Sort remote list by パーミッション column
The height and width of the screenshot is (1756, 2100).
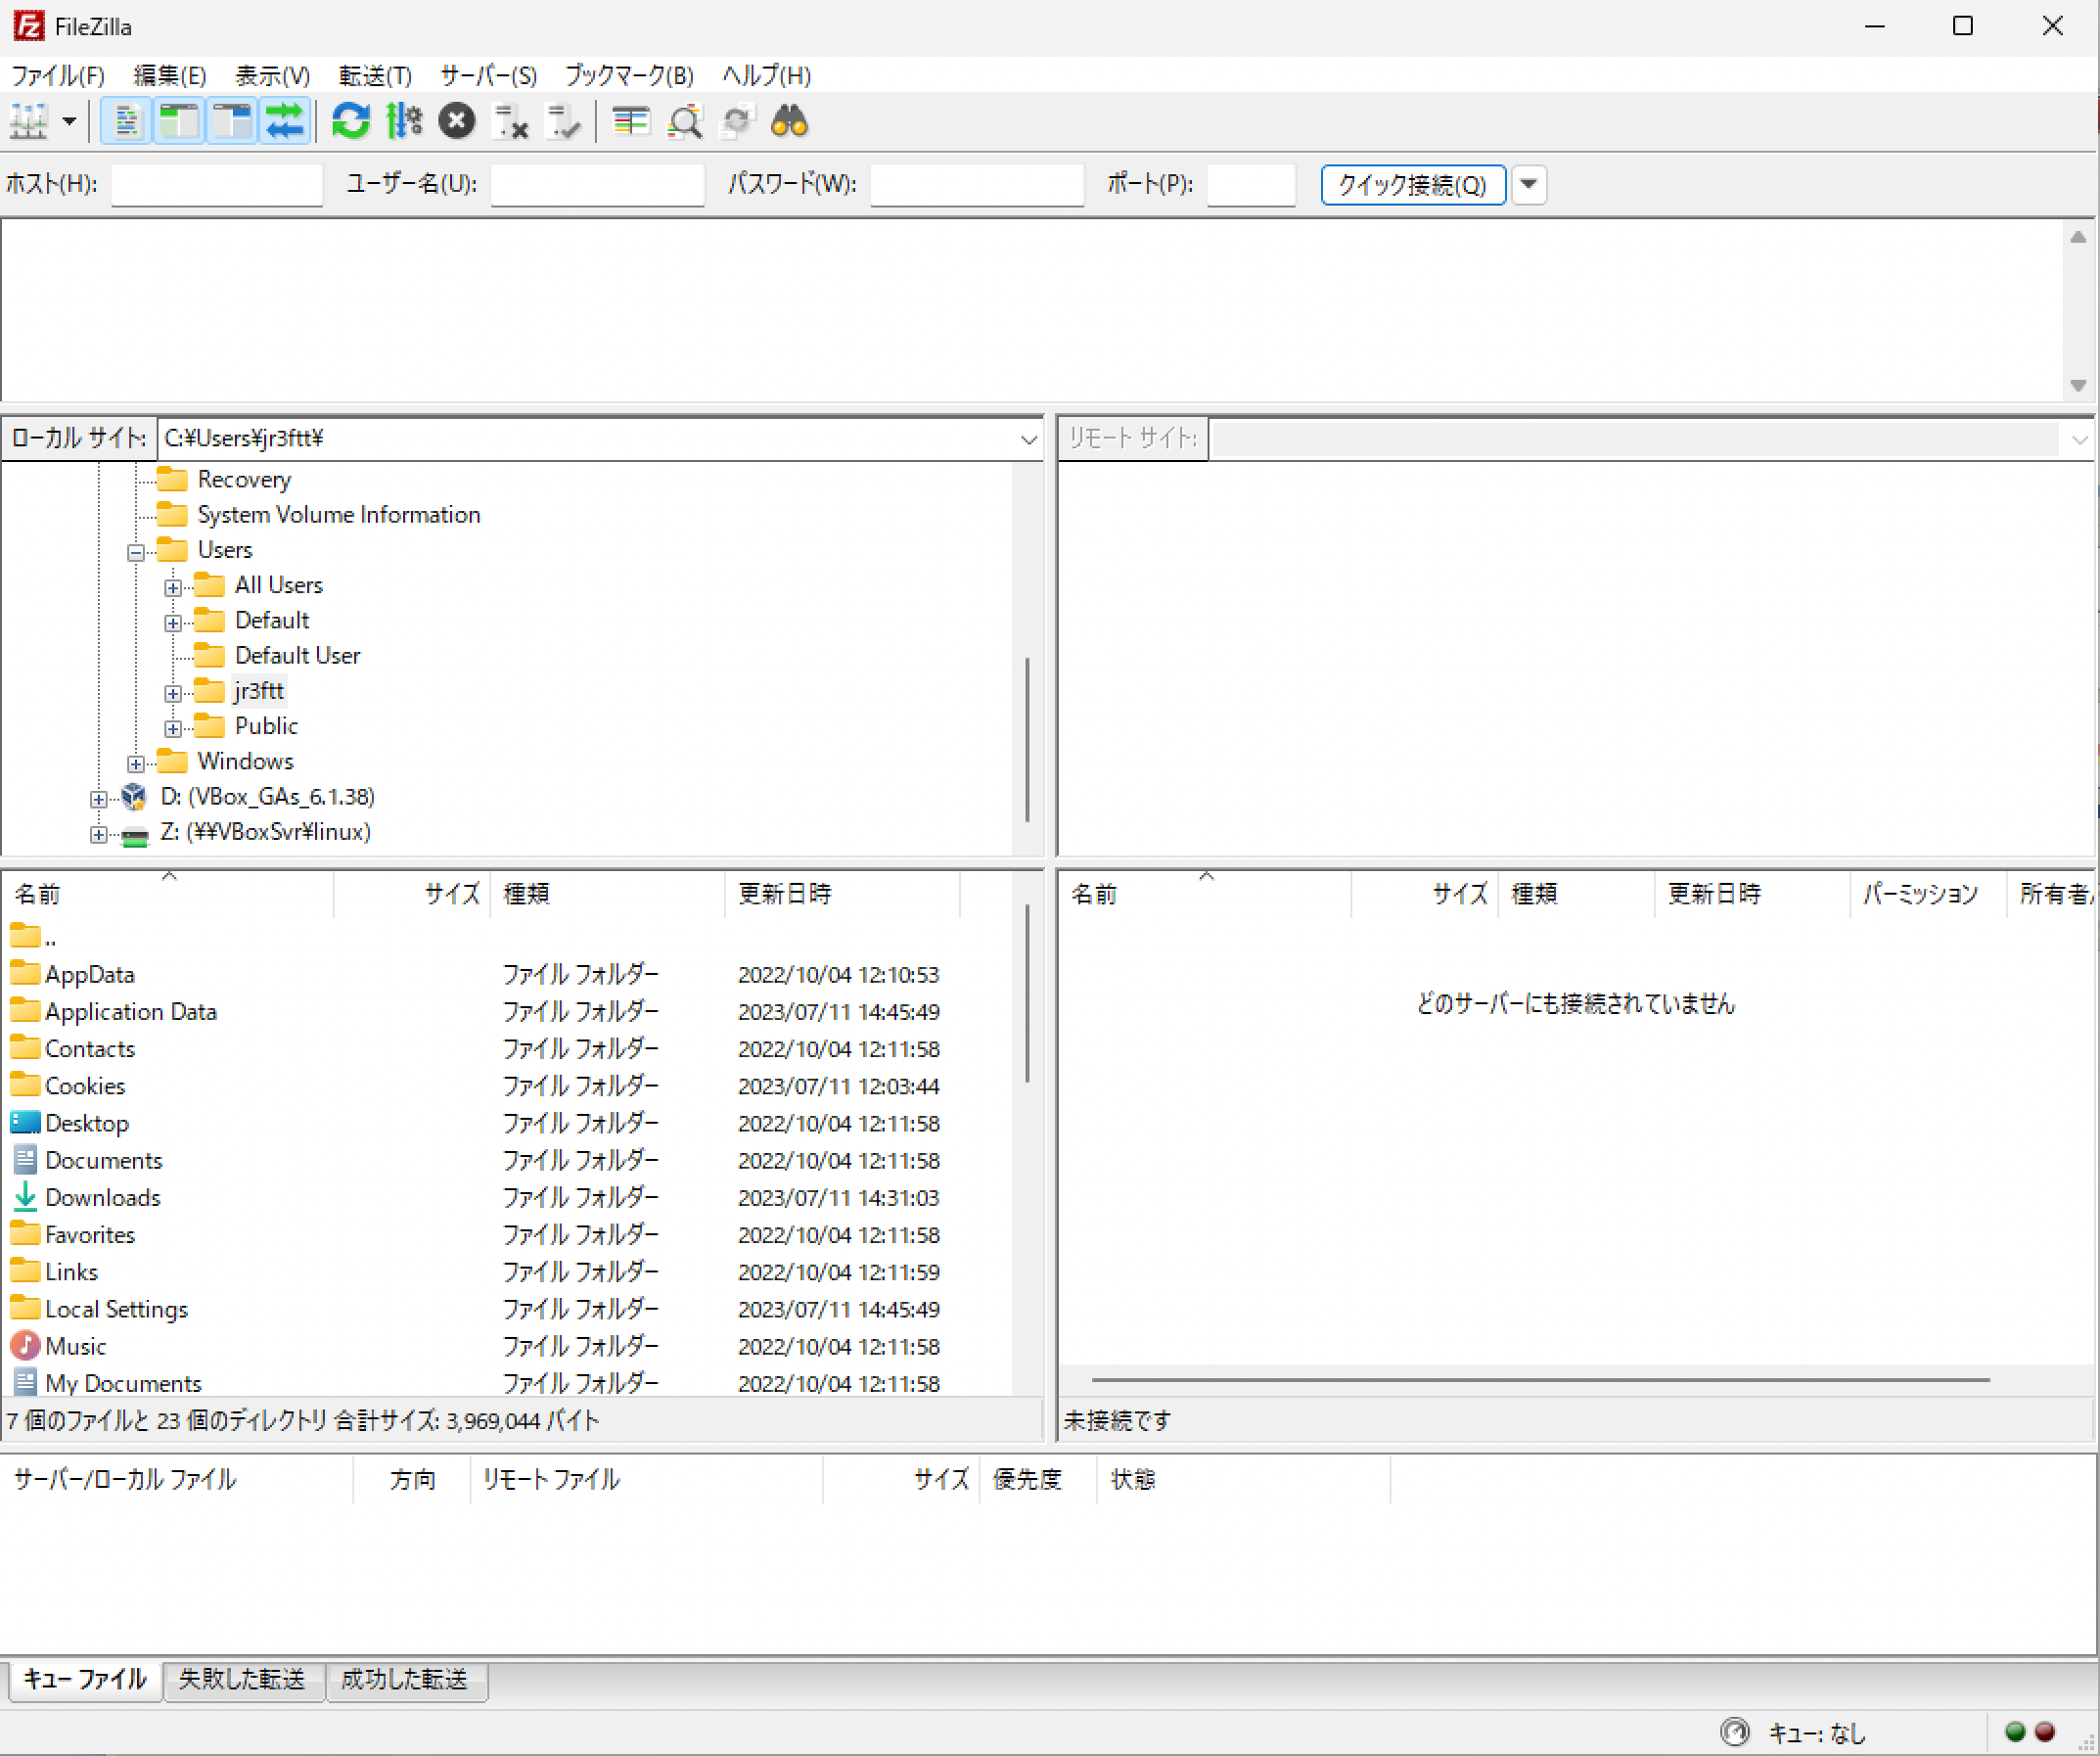(1928, 894)
